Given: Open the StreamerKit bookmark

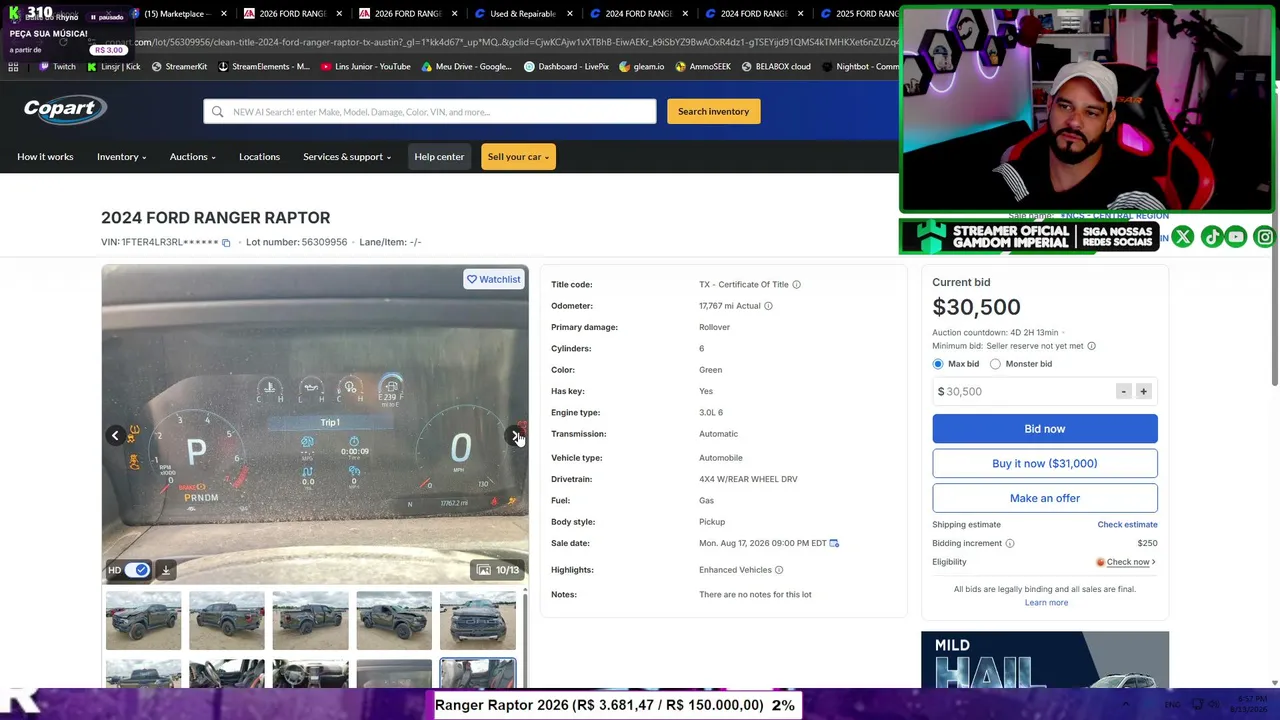Looking at the screenshot, I should [179, 67].
